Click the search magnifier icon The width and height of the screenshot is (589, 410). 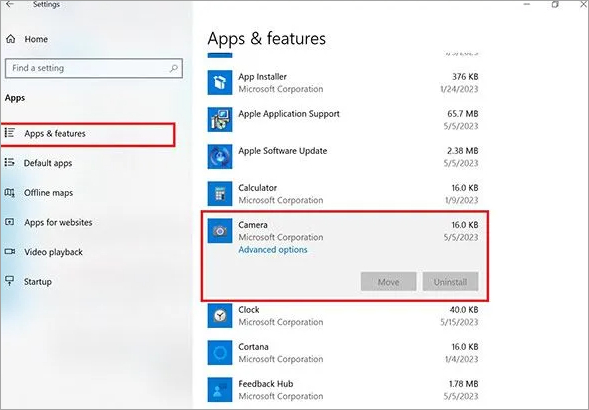[174, 68]
